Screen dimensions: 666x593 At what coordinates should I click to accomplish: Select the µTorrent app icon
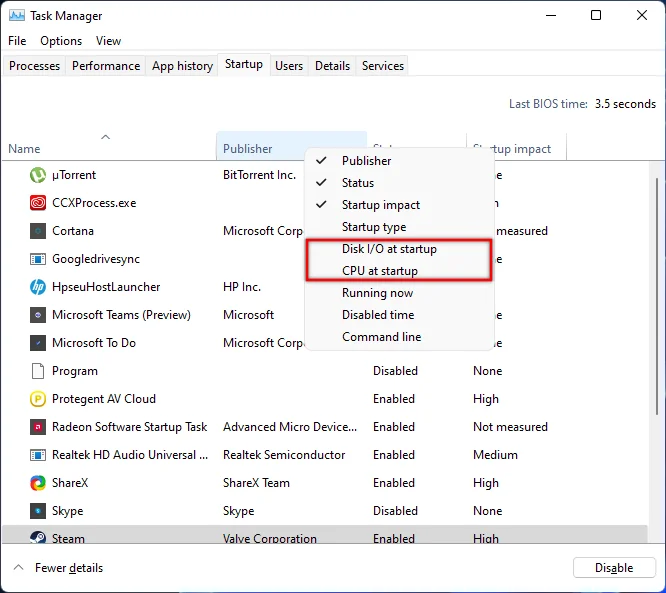(38, 175)
